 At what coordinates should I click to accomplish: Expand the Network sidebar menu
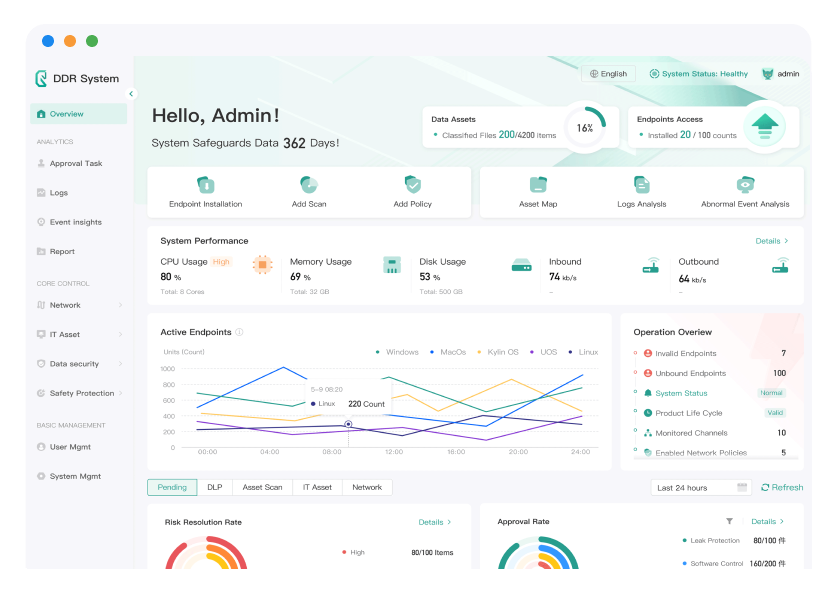(79, 305)
